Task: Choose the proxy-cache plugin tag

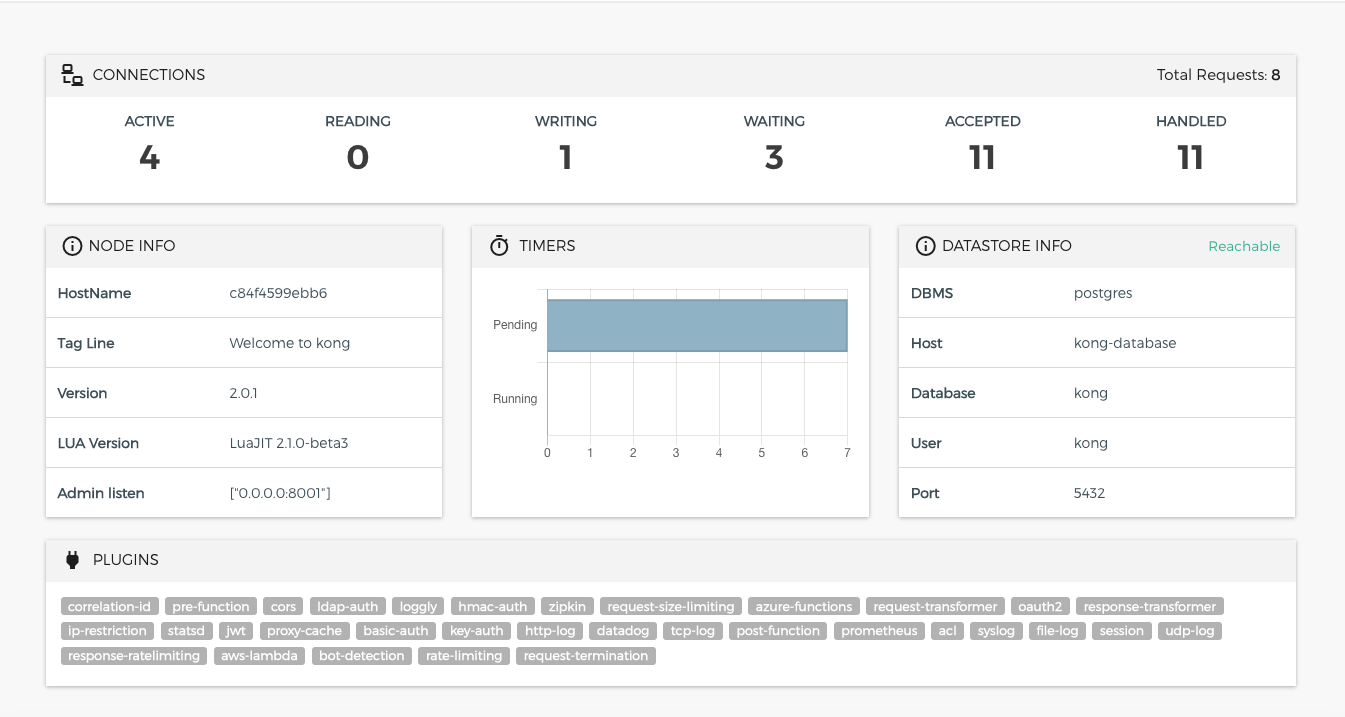Action: [x=305, y=631]
